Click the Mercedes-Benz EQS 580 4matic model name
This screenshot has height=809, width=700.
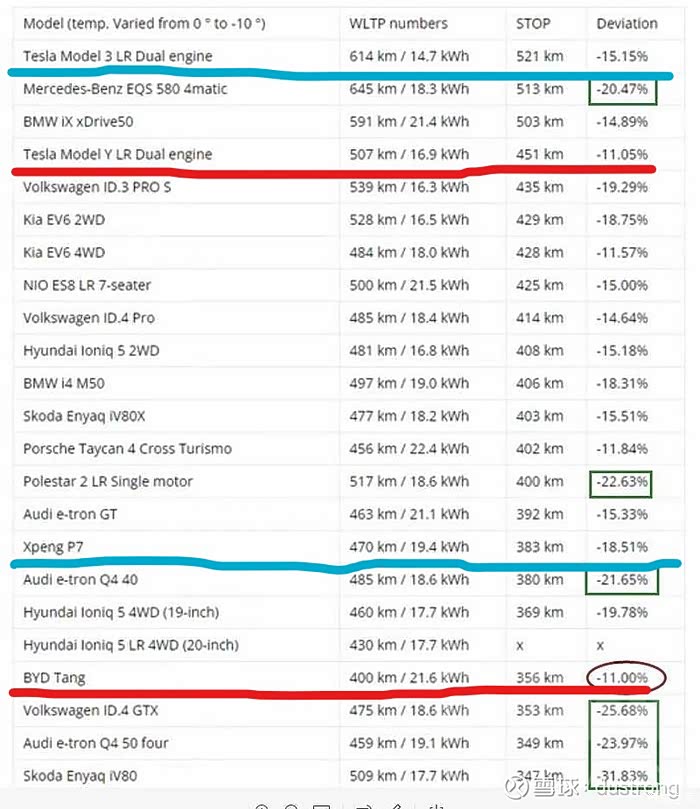[x=125, y=89]
